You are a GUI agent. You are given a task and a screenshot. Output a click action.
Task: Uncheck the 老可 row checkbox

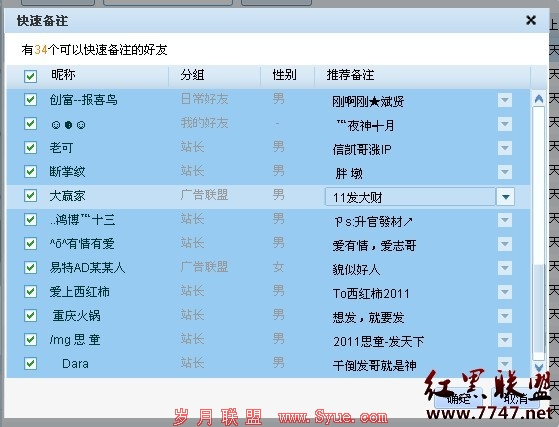click(30, 147)
